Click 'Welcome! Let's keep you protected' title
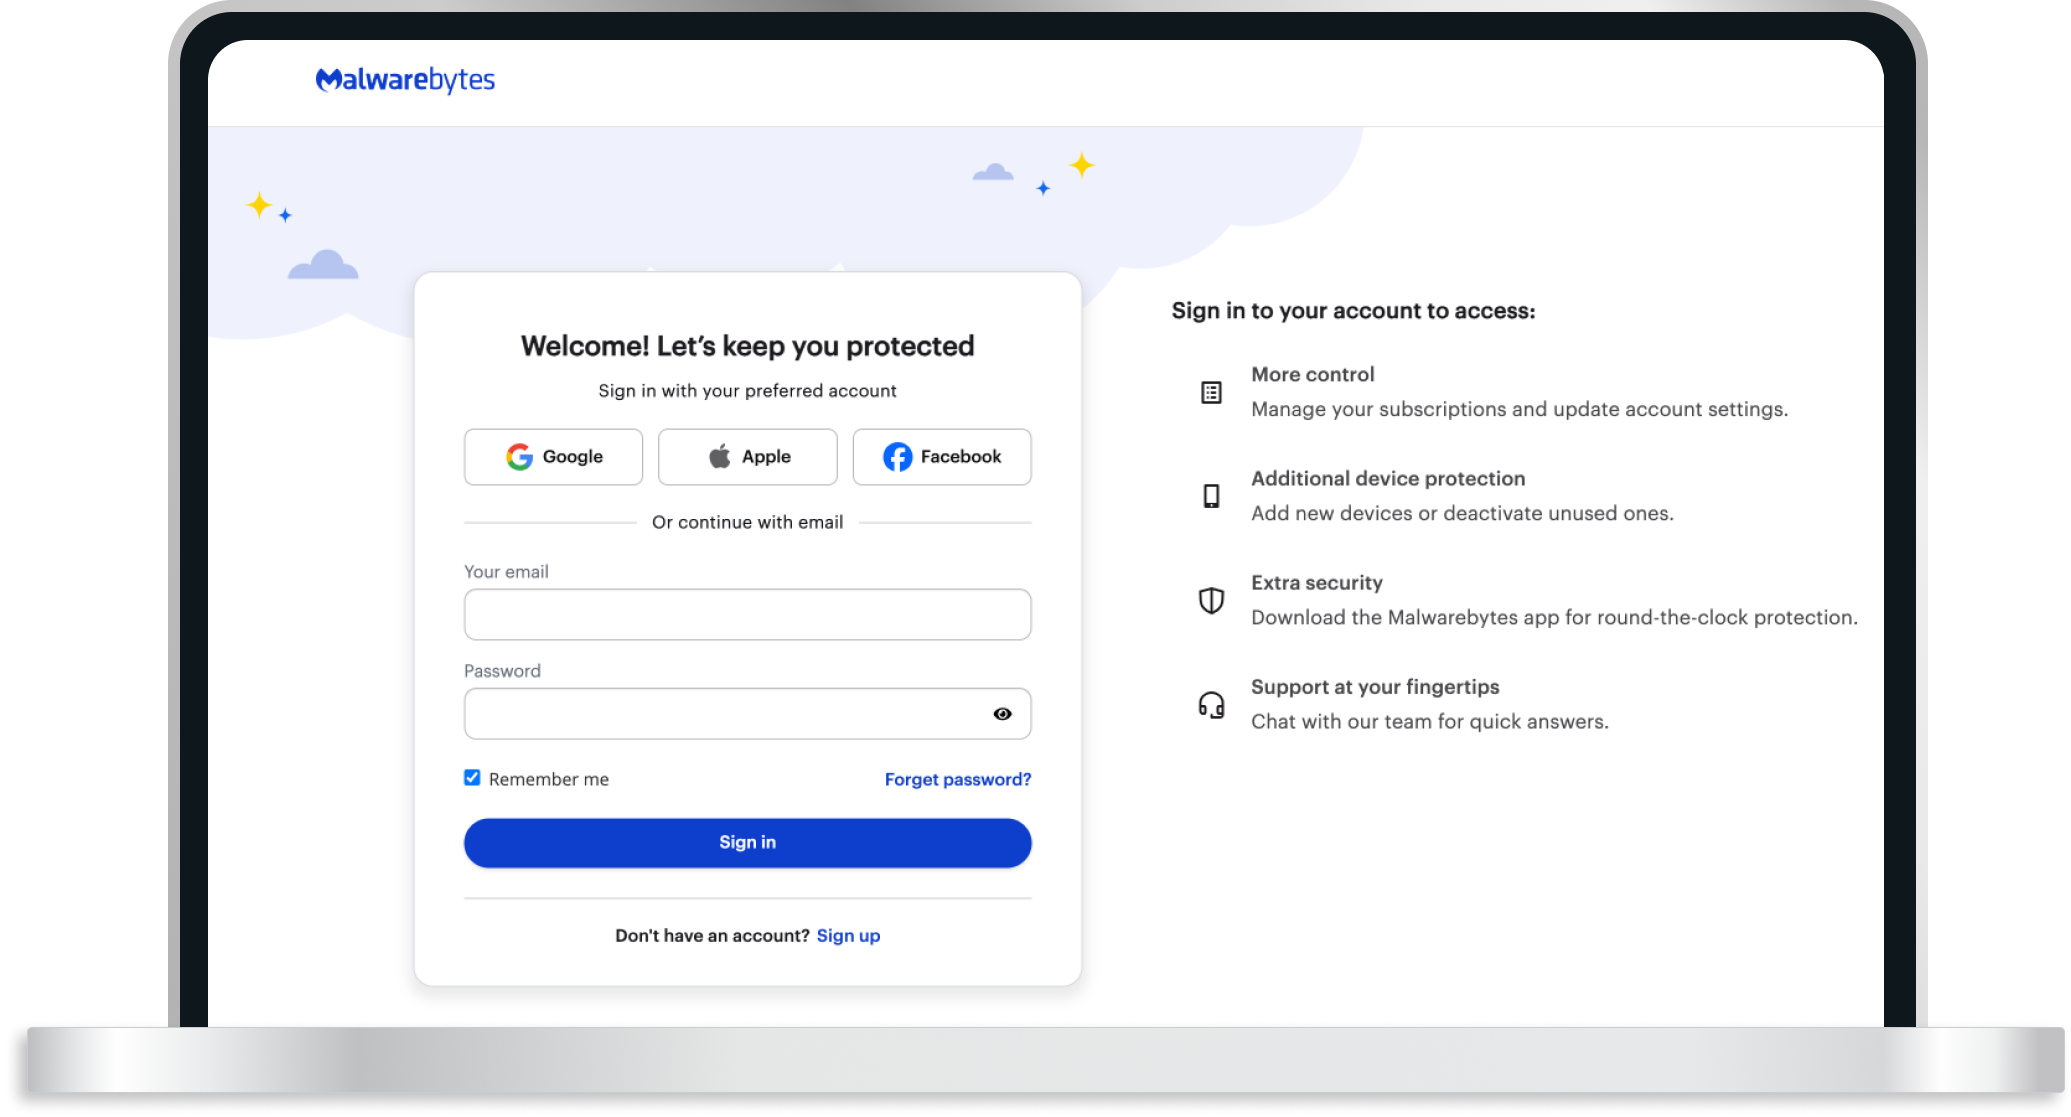The height and width of the screenshot is (1117, 2071). [x=747, y=346]
